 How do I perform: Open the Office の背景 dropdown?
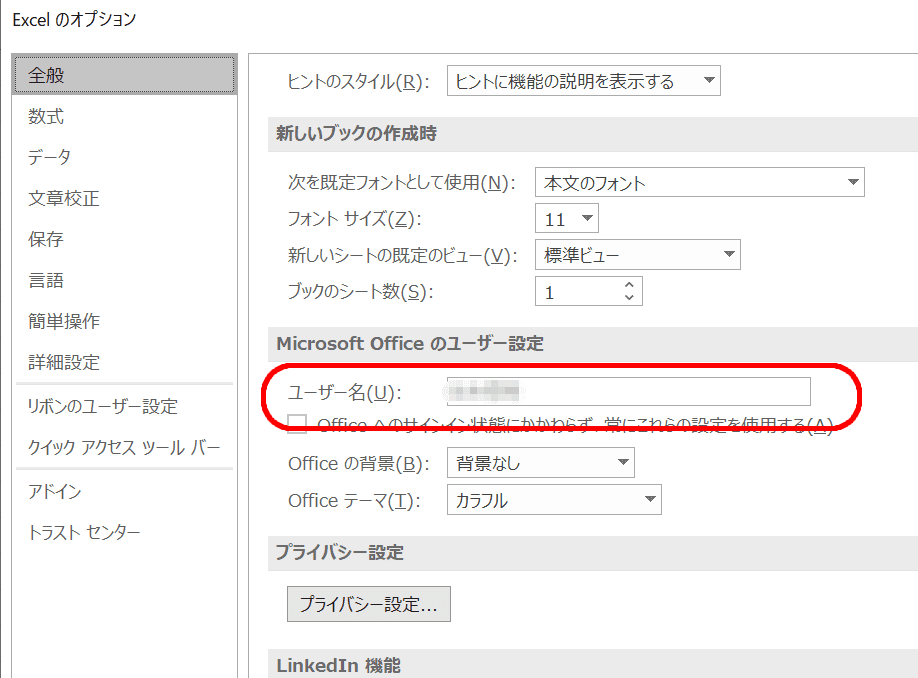point(541,463)
